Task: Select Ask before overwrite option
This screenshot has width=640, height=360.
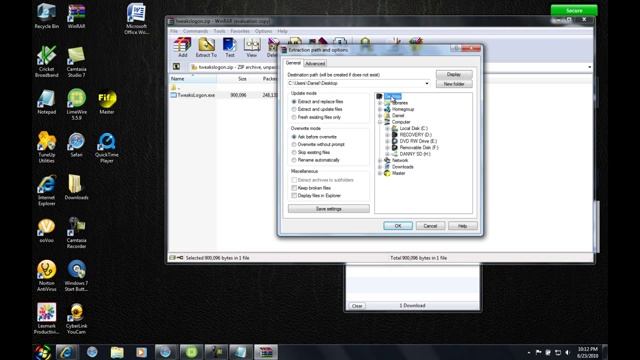Action: (314, 137)
